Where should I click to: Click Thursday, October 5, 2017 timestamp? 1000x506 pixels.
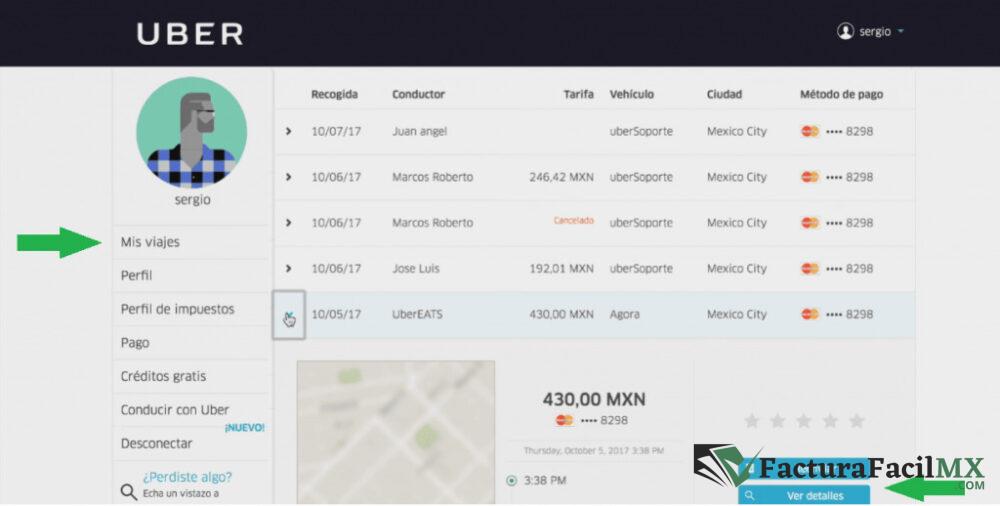pos(594,450)
